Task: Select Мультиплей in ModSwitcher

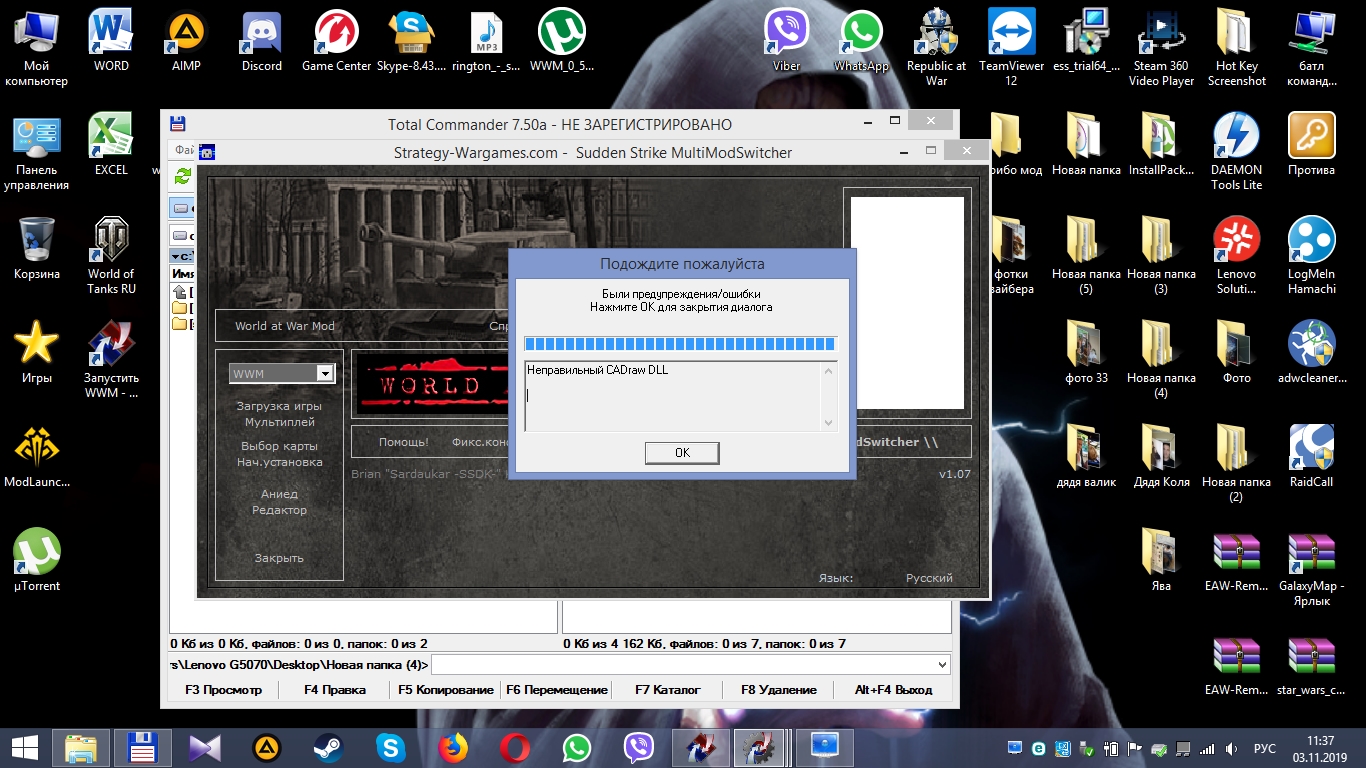Action: 279,422
